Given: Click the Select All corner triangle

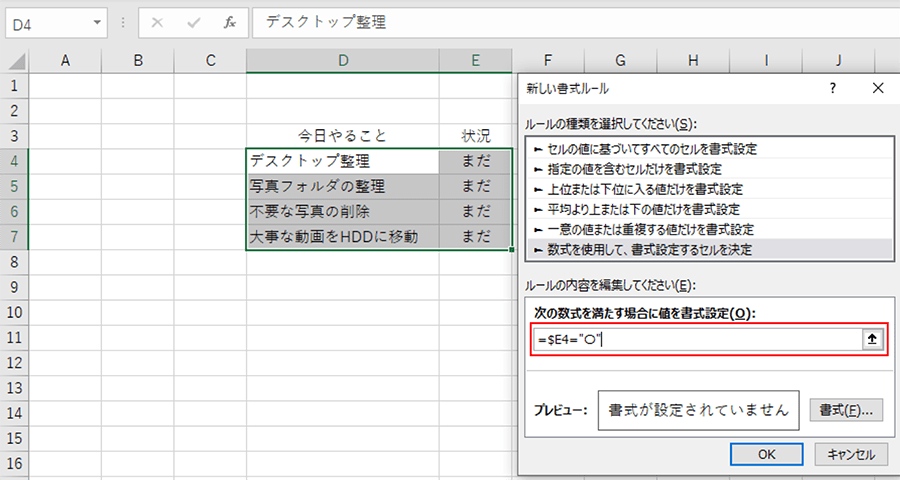Looking at the screenshot, I should point(14,61).
